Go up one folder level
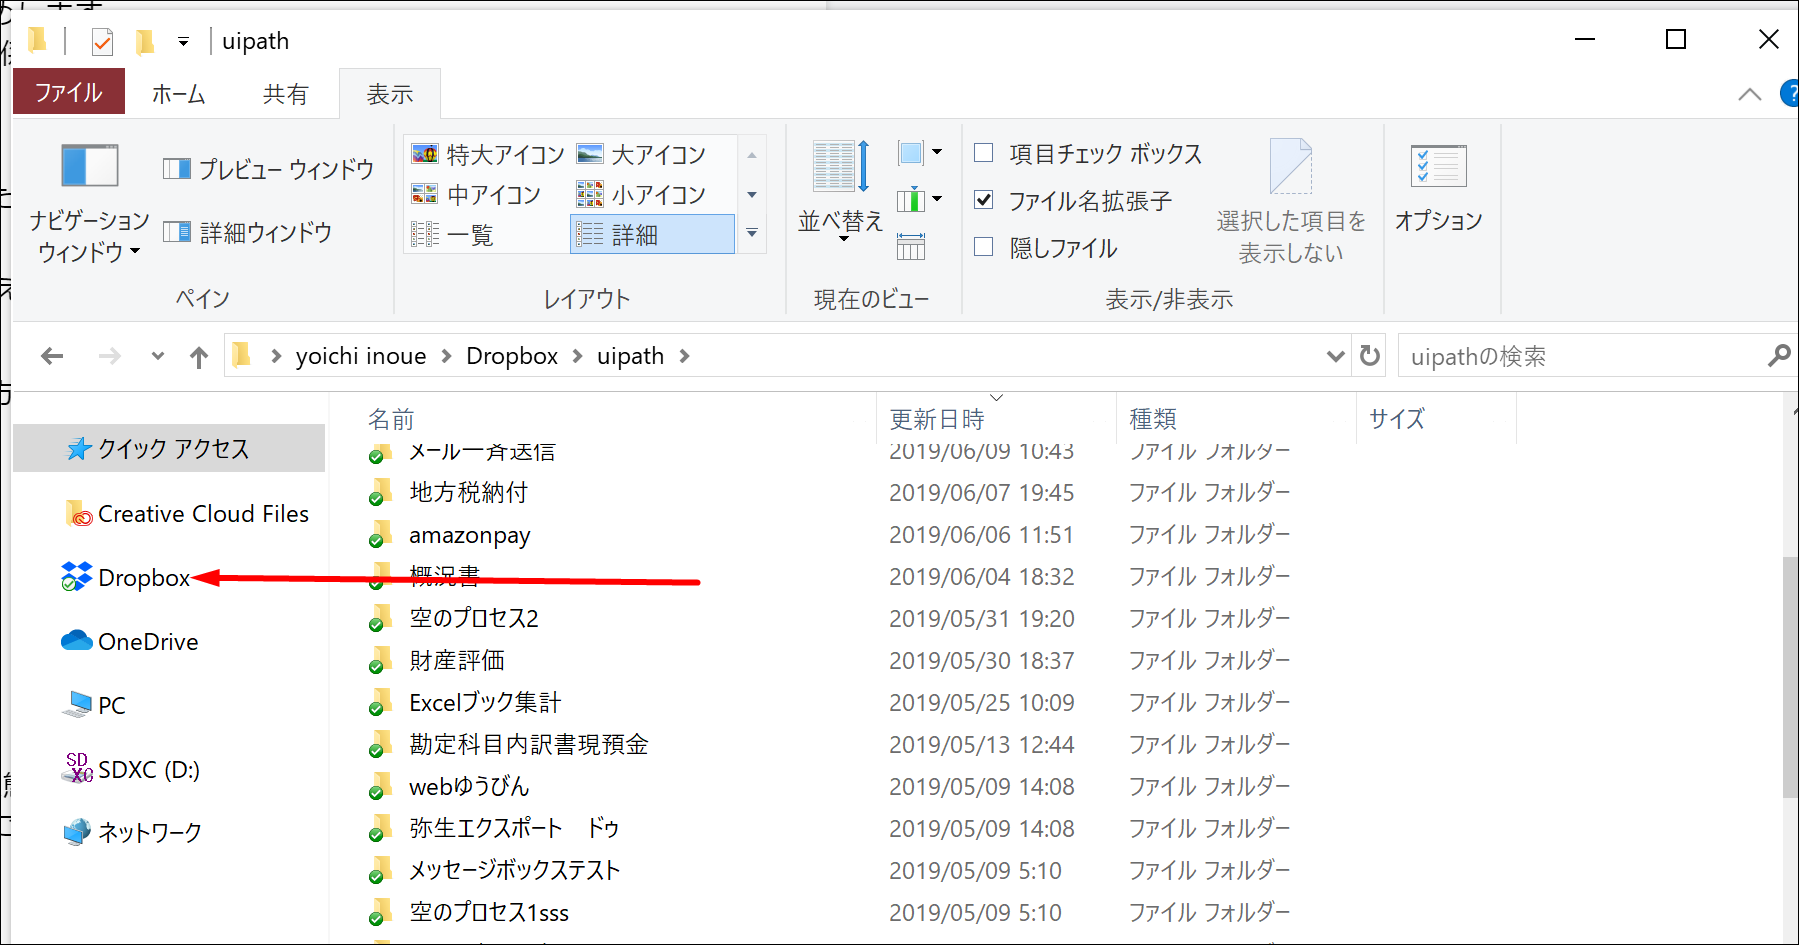Image resolution: width=1799 pixels, height=945 pixels. tap(199, 356)
